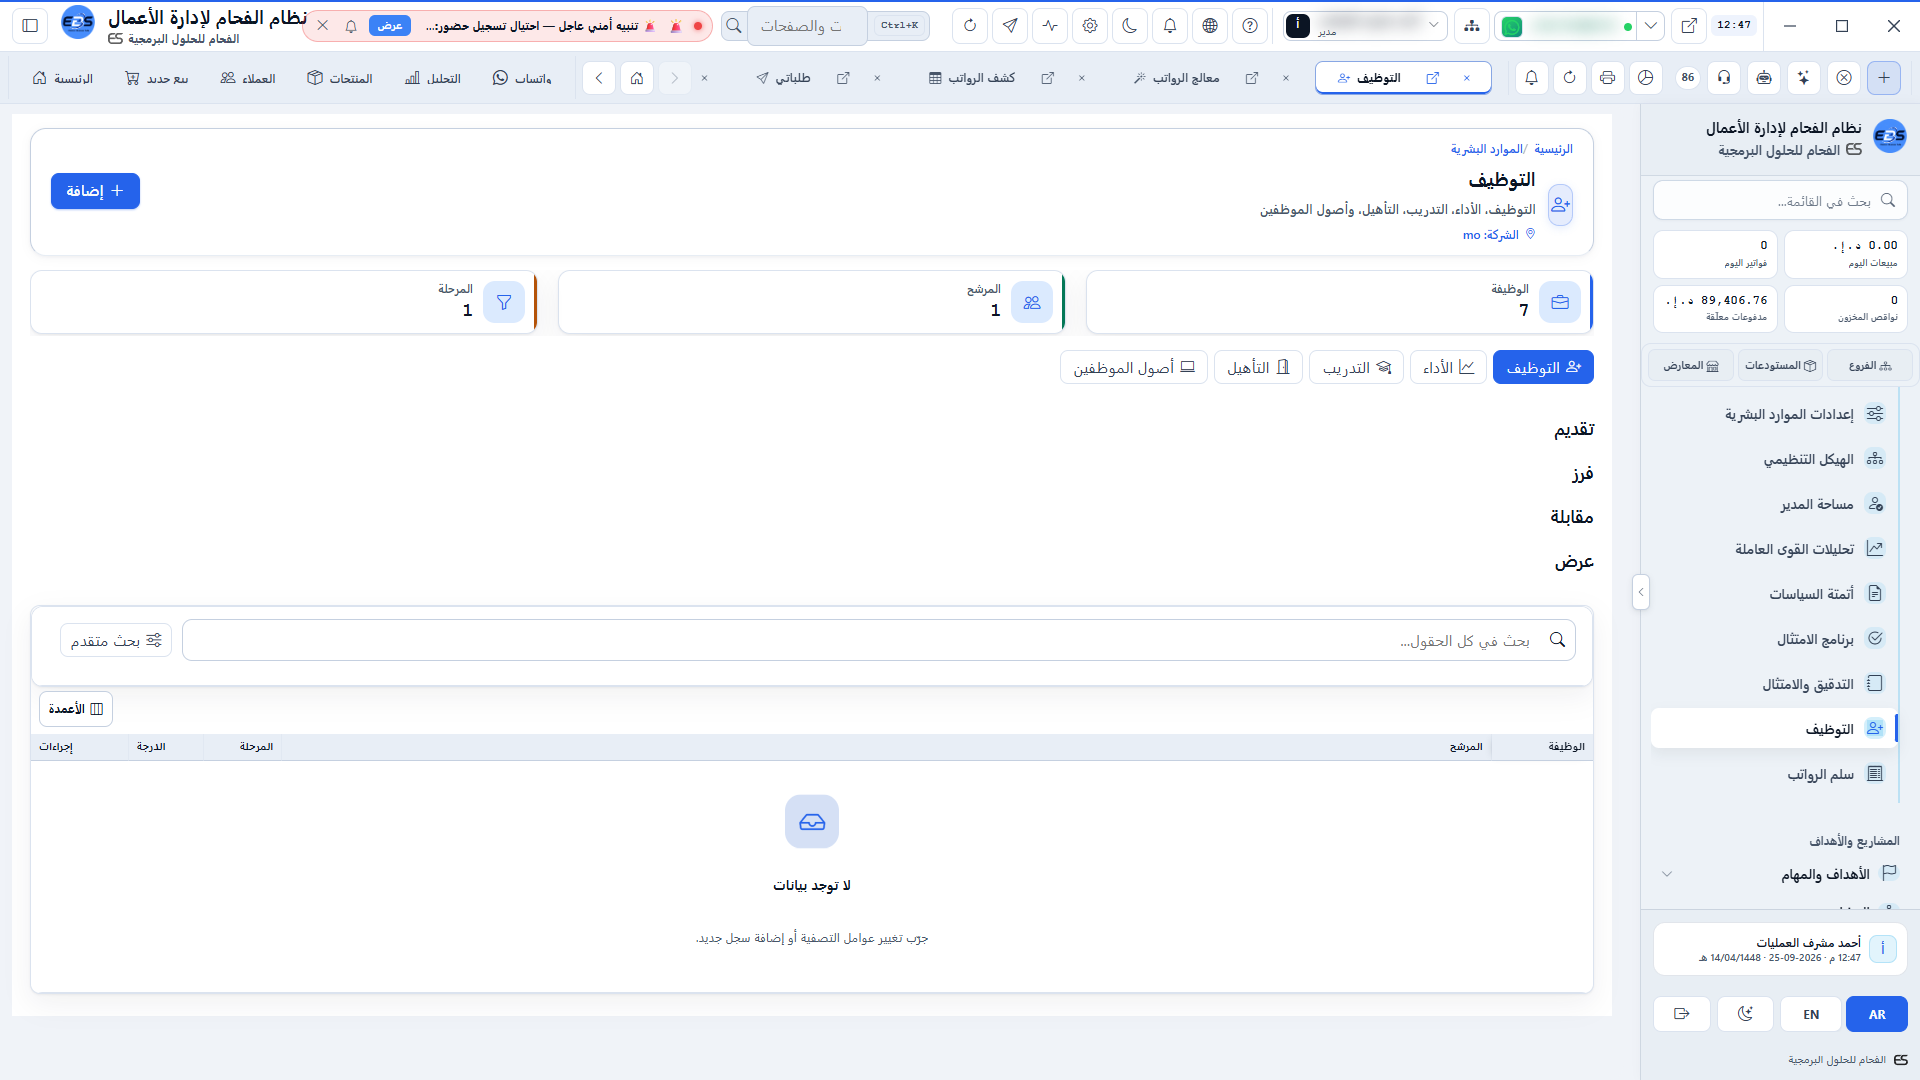Focus the pages search box
The image size is (1920, 1080).
click(808, 26)
